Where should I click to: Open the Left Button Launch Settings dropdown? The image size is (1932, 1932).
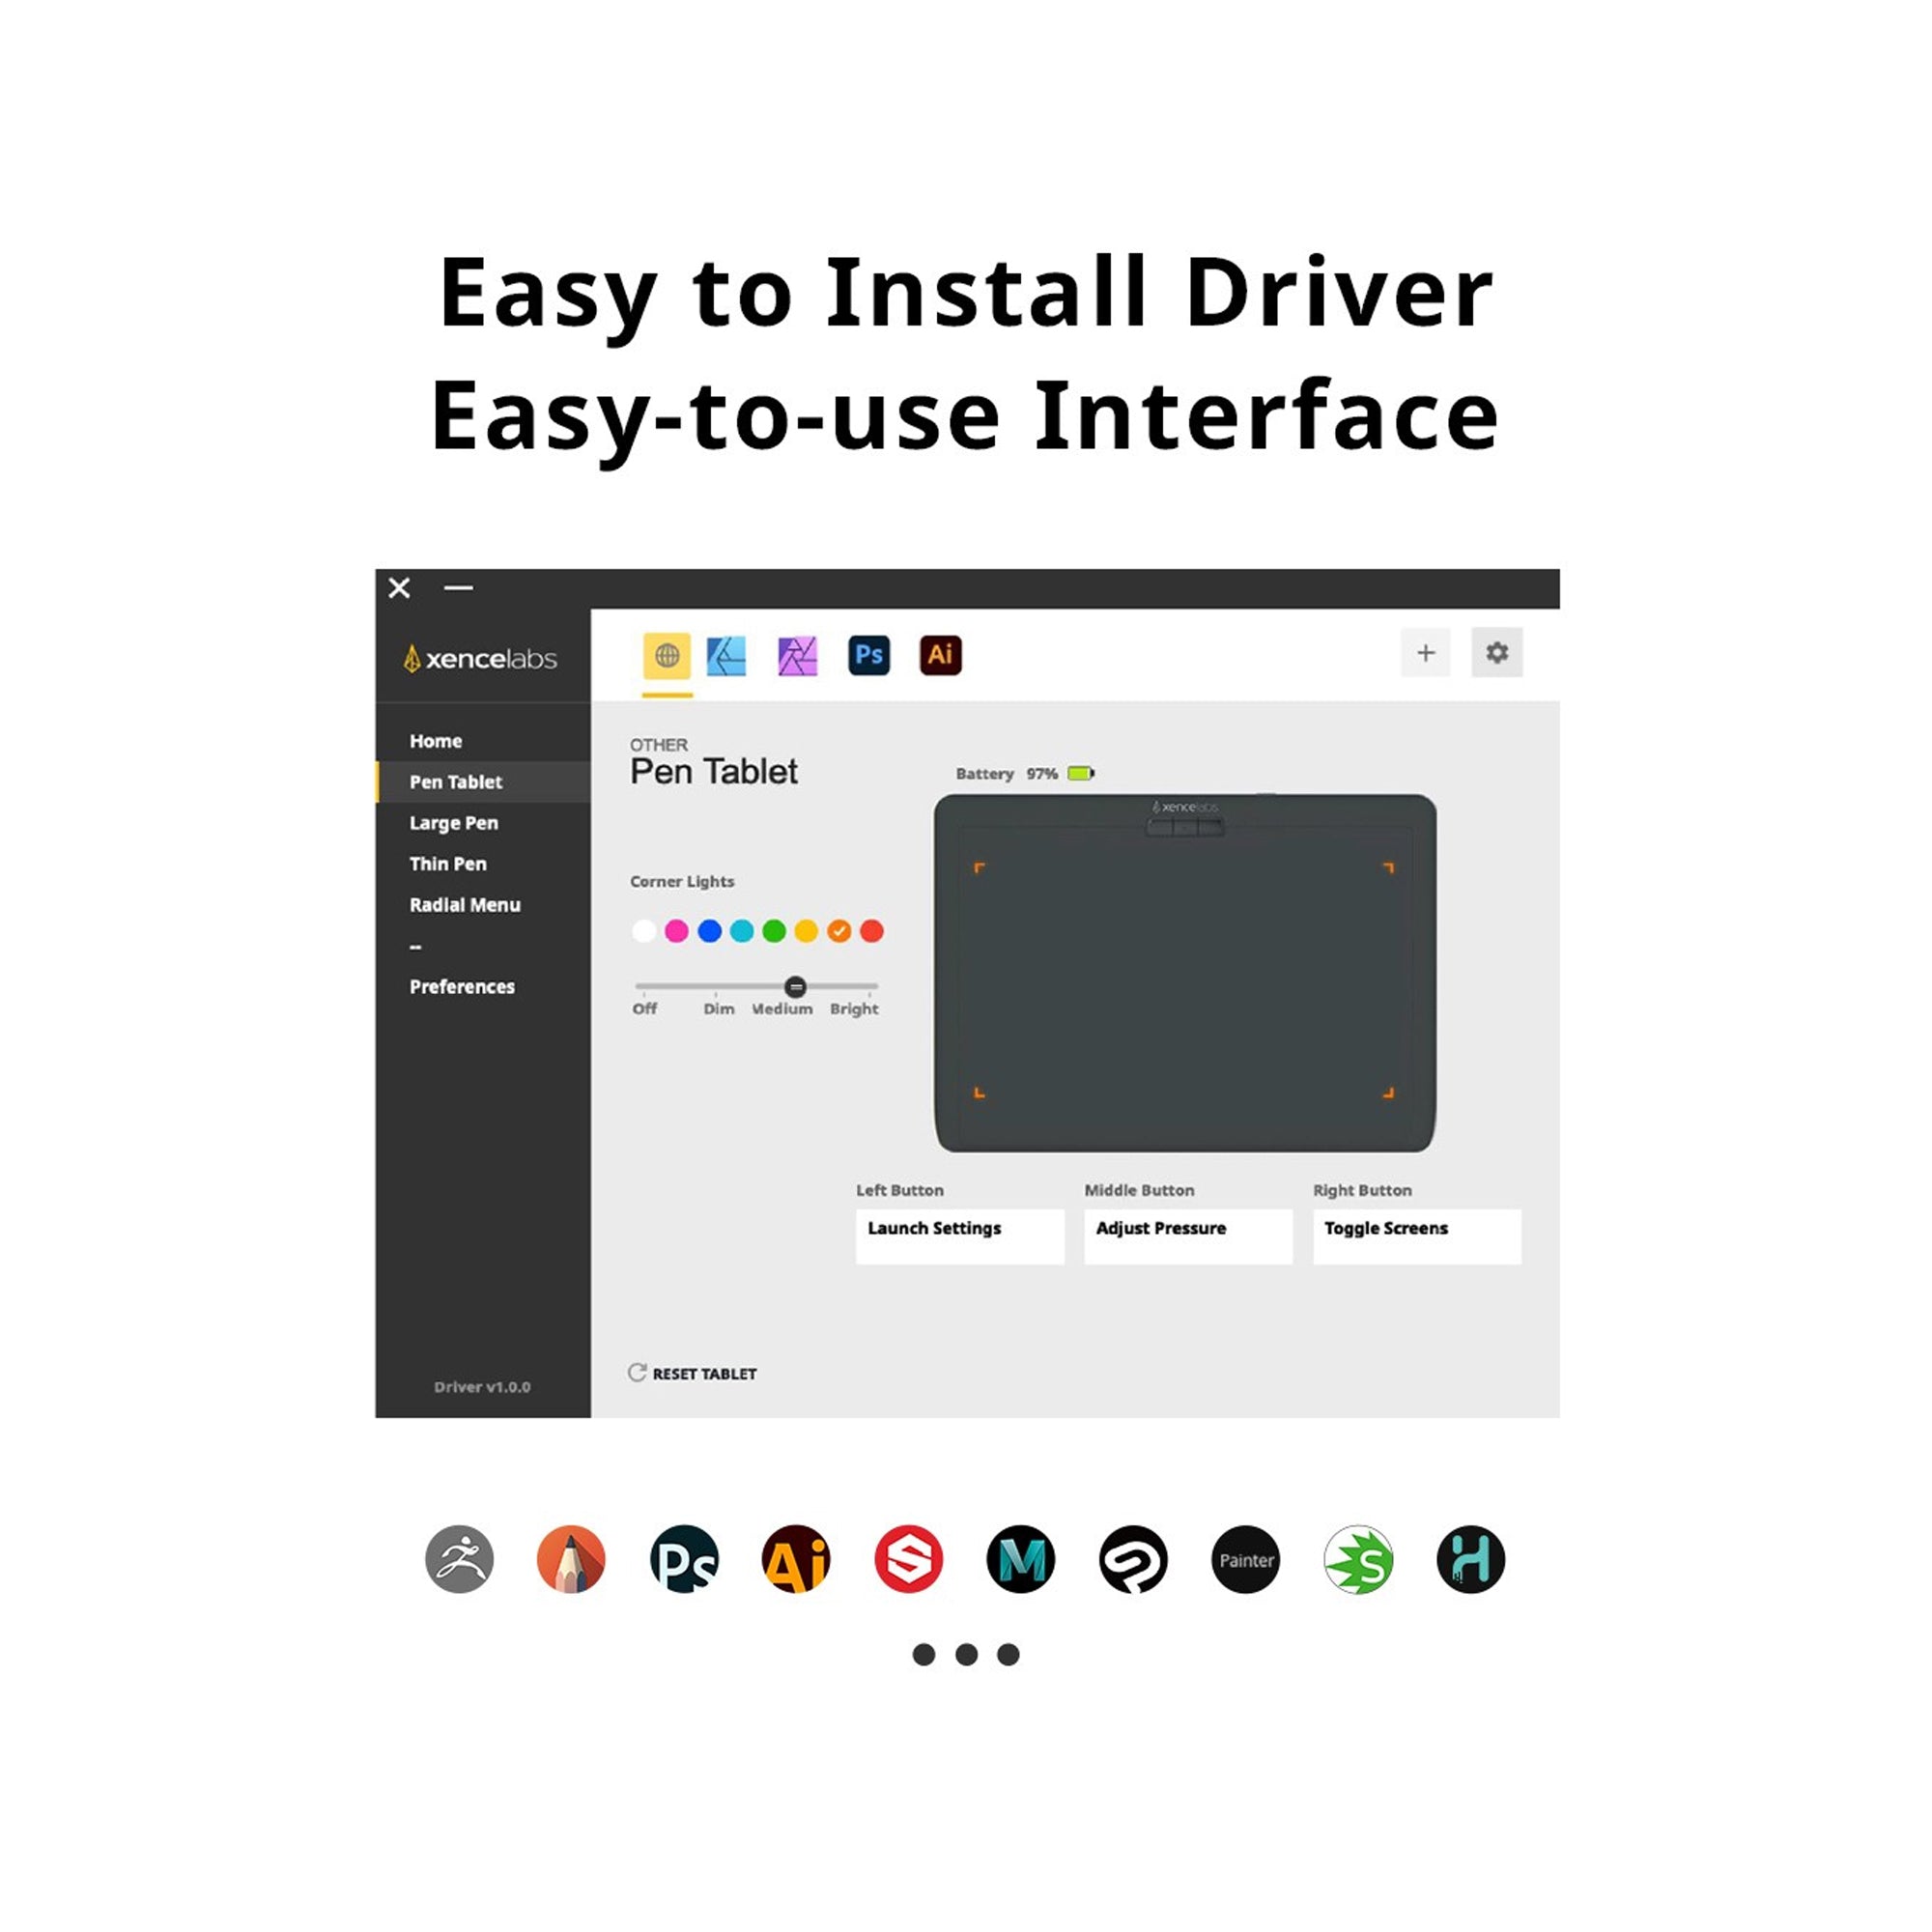959,1236
